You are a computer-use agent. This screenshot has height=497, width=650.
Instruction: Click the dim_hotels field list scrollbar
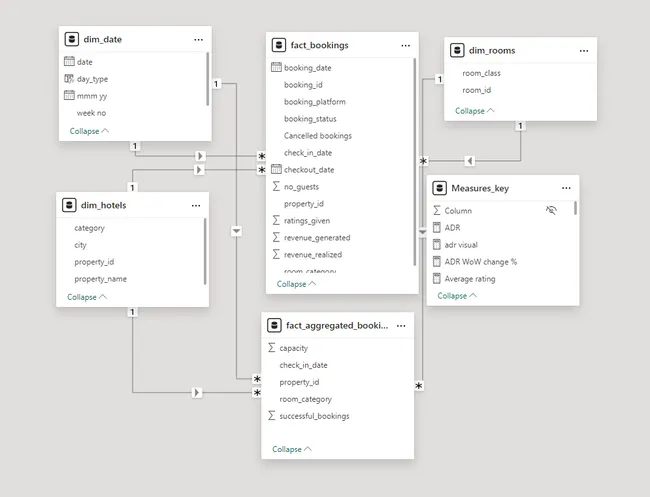205,252
